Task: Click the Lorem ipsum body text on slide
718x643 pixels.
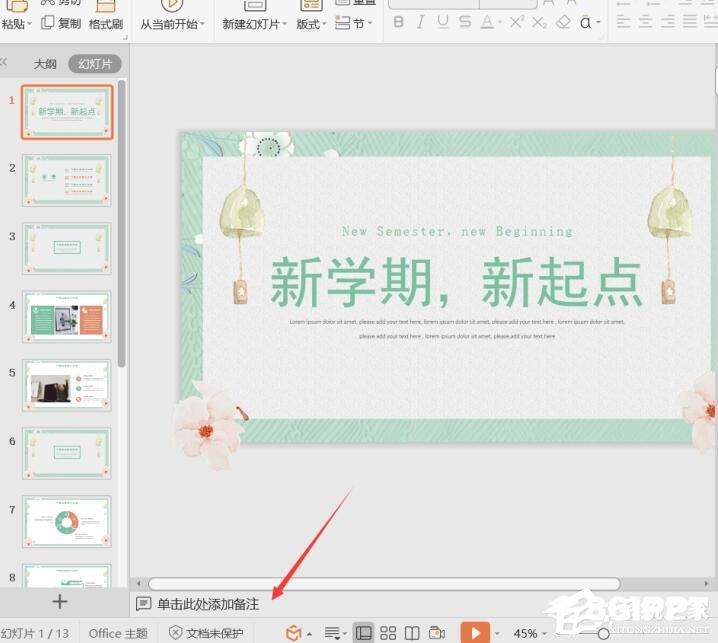Action: click(457, 329)
